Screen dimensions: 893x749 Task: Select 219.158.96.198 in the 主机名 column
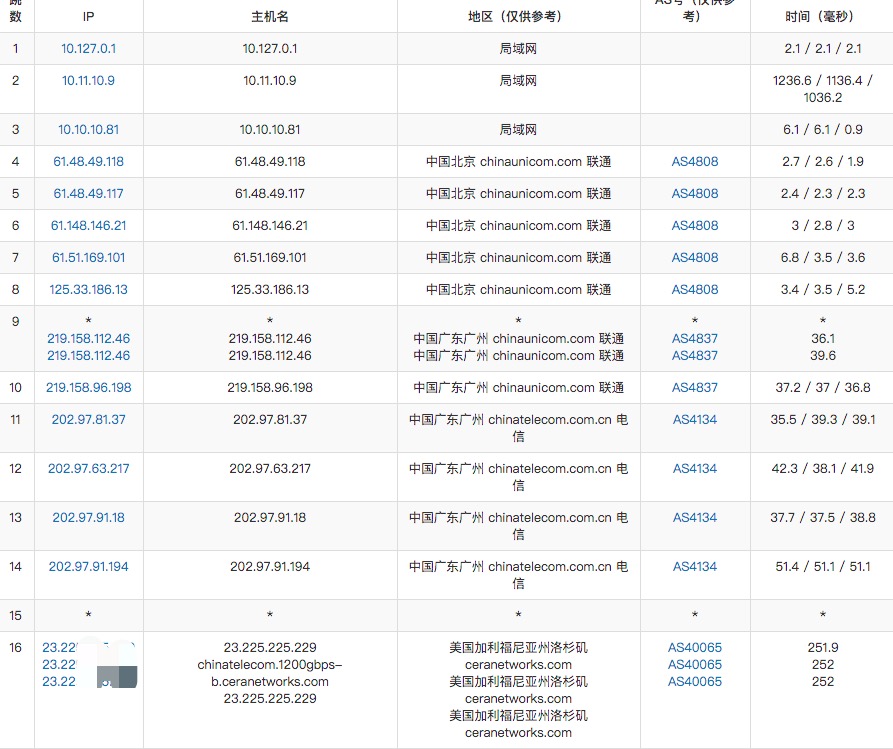click(270, 387)
